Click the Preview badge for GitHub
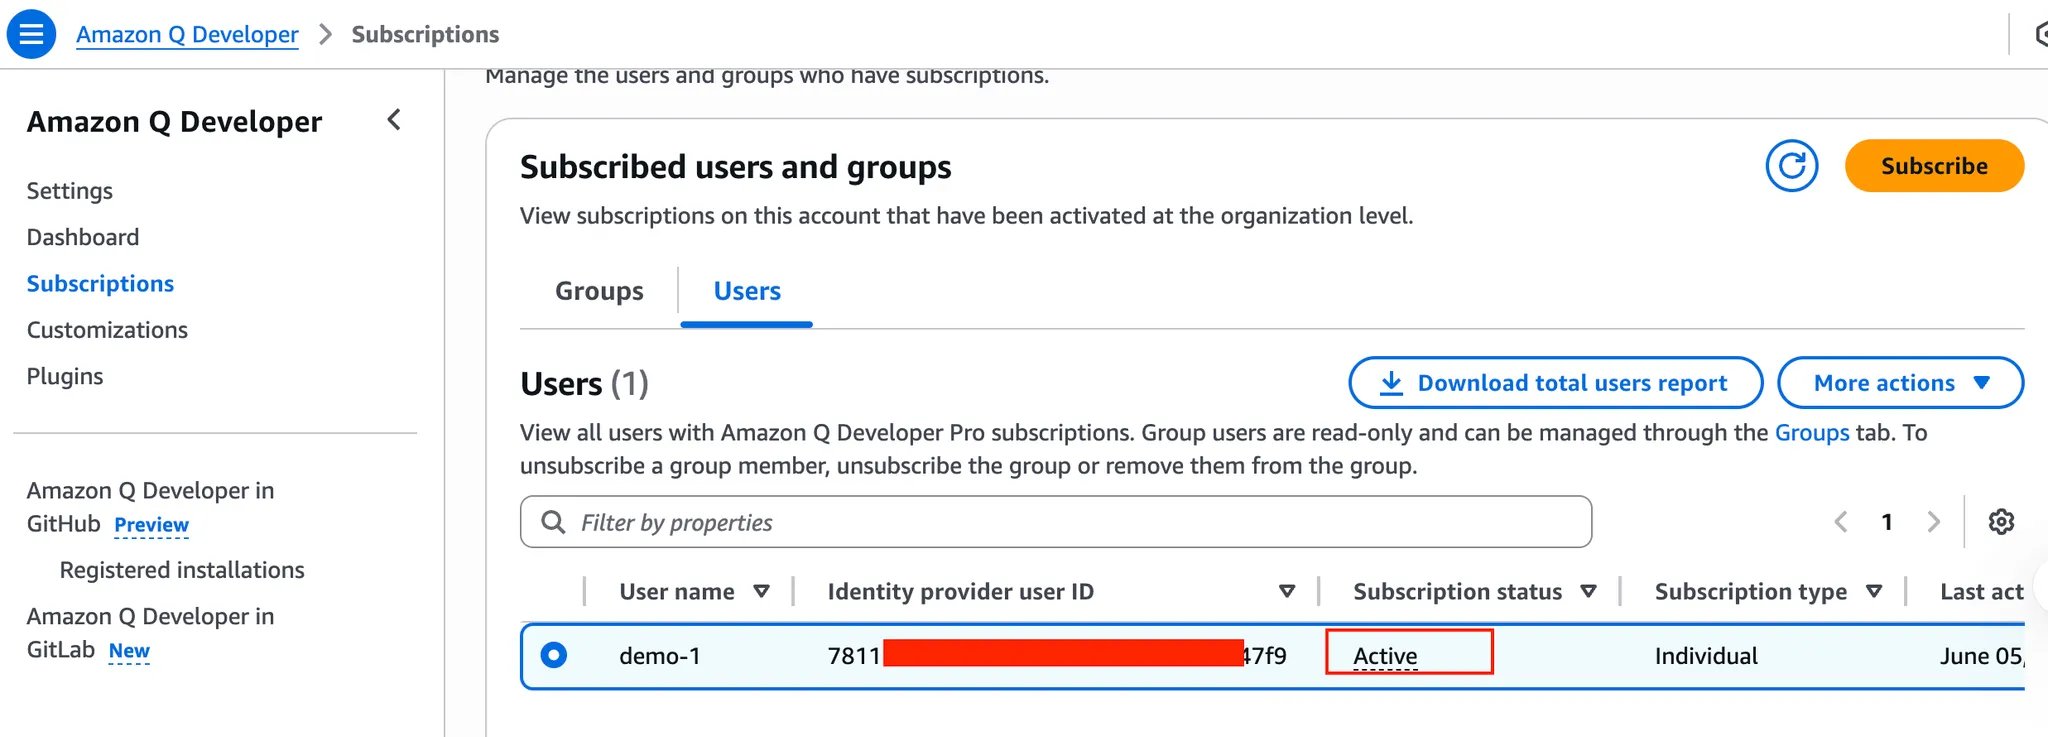 click(x=151, y=525)
